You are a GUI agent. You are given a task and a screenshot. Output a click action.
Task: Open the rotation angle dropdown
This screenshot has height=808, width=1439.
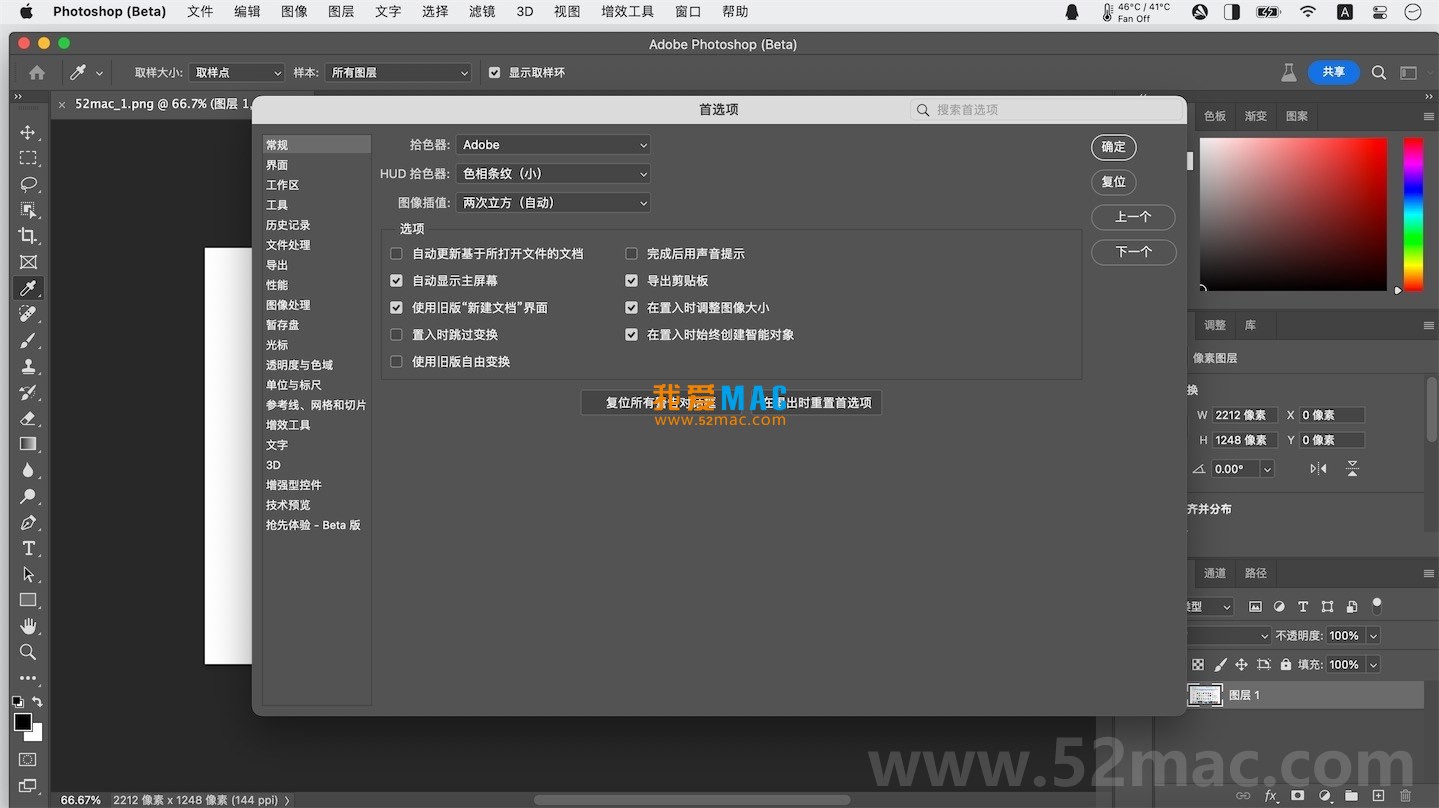pyautogui.click(x=1267, y=469)
